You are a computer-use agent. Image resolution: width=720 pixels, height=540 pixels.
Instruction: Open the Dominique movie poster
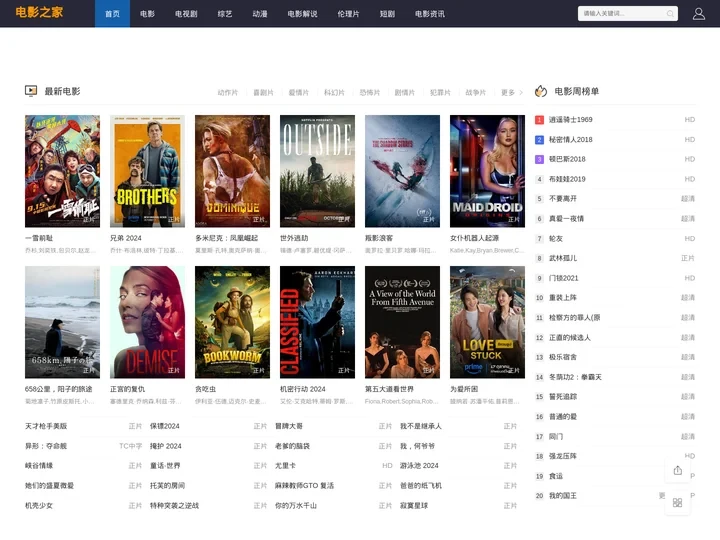coord(232,171)
